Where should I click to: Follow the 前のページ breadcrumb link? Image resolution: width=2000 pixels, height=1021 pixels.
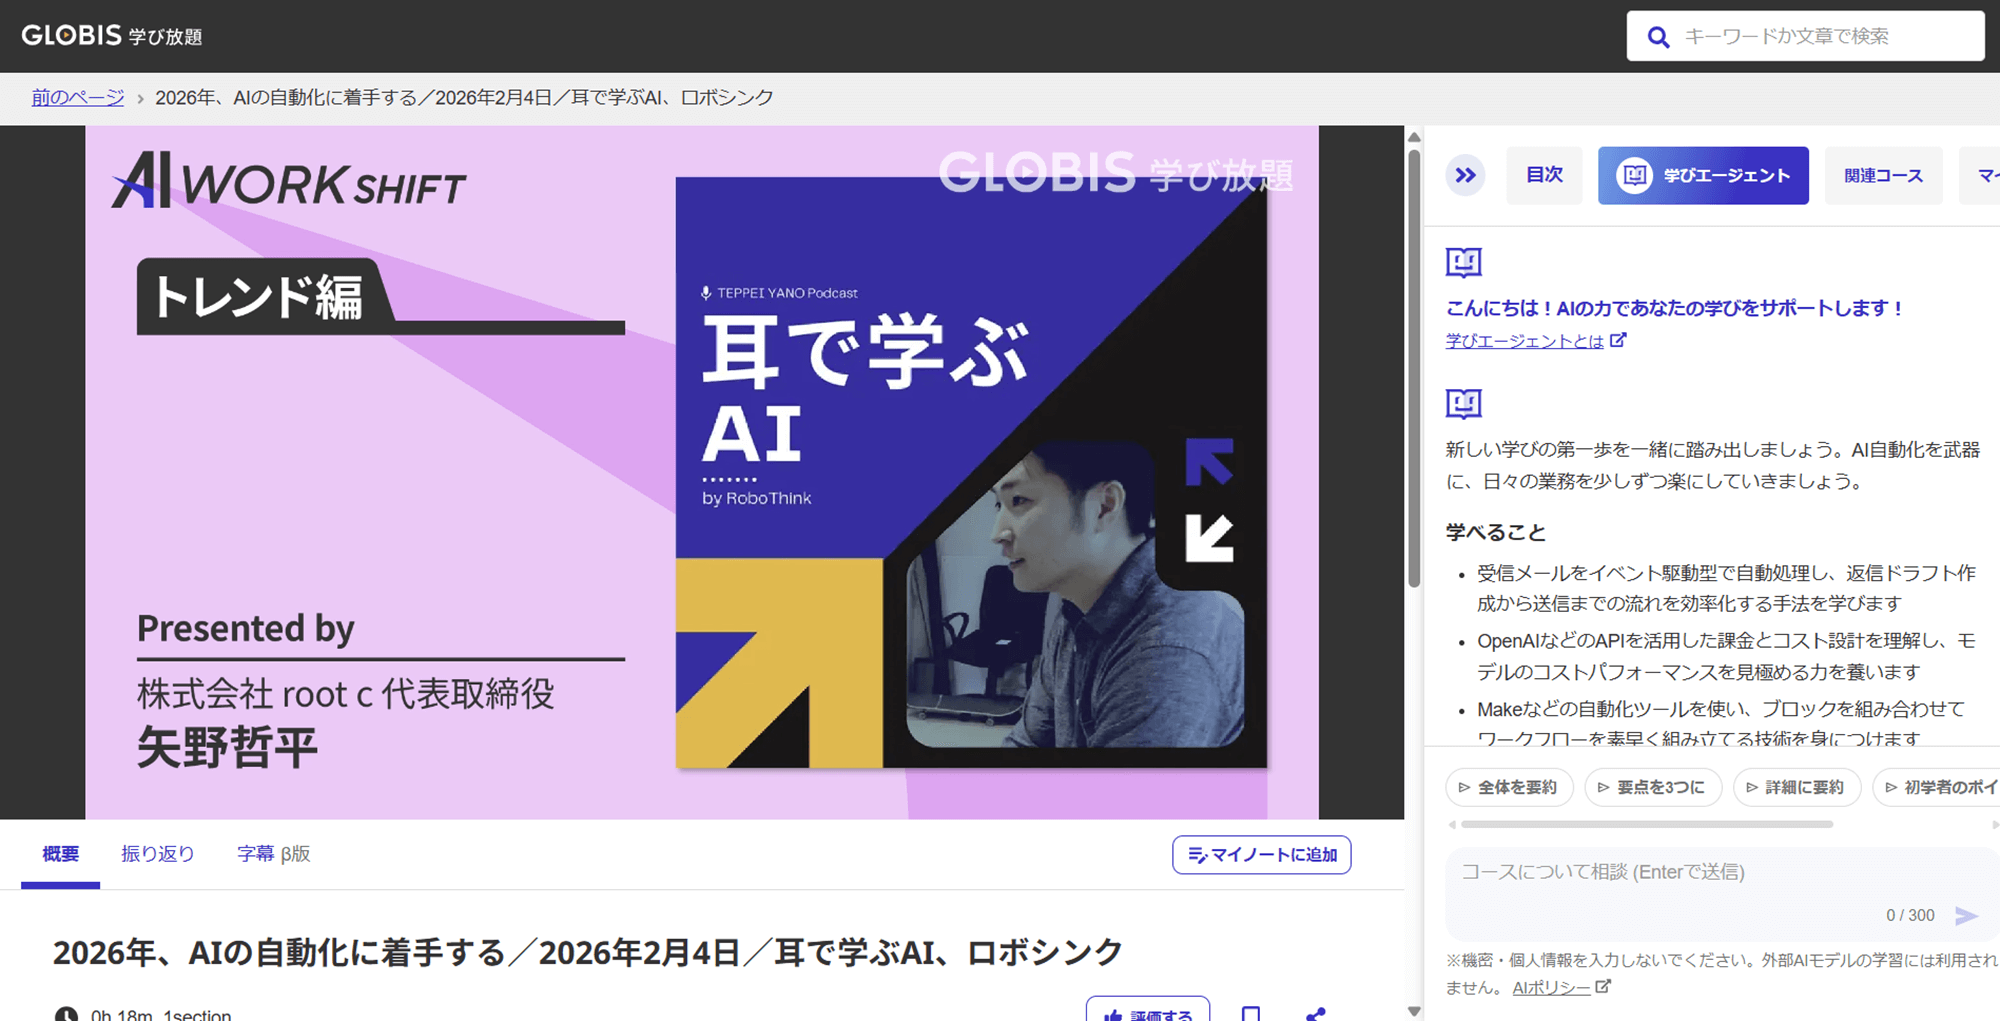pyautogui.click(x=78, y=98)
